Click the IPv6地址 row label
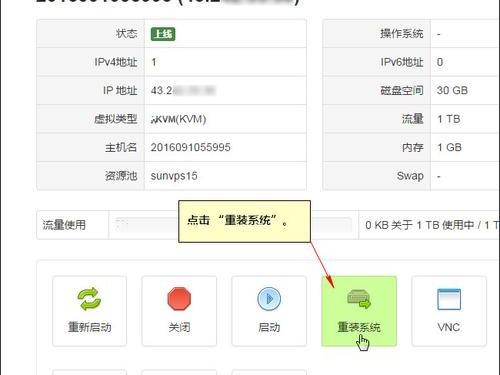Image resolution: width=500 pixels, height=375 pixels. 402,62
